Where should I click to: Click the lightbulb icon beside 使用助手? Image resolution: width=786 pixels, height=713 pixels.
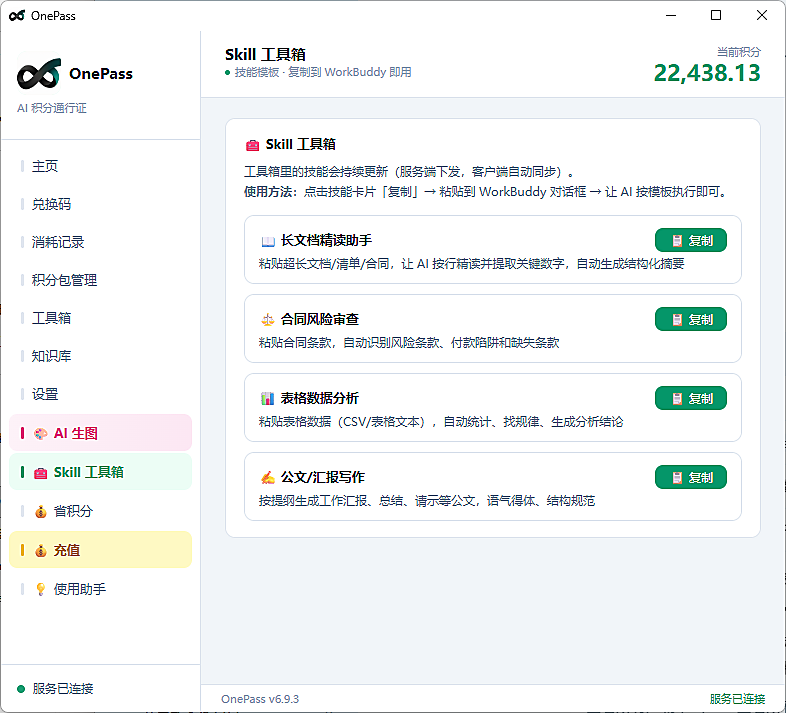pyautogui.click(x=41, y=589)
